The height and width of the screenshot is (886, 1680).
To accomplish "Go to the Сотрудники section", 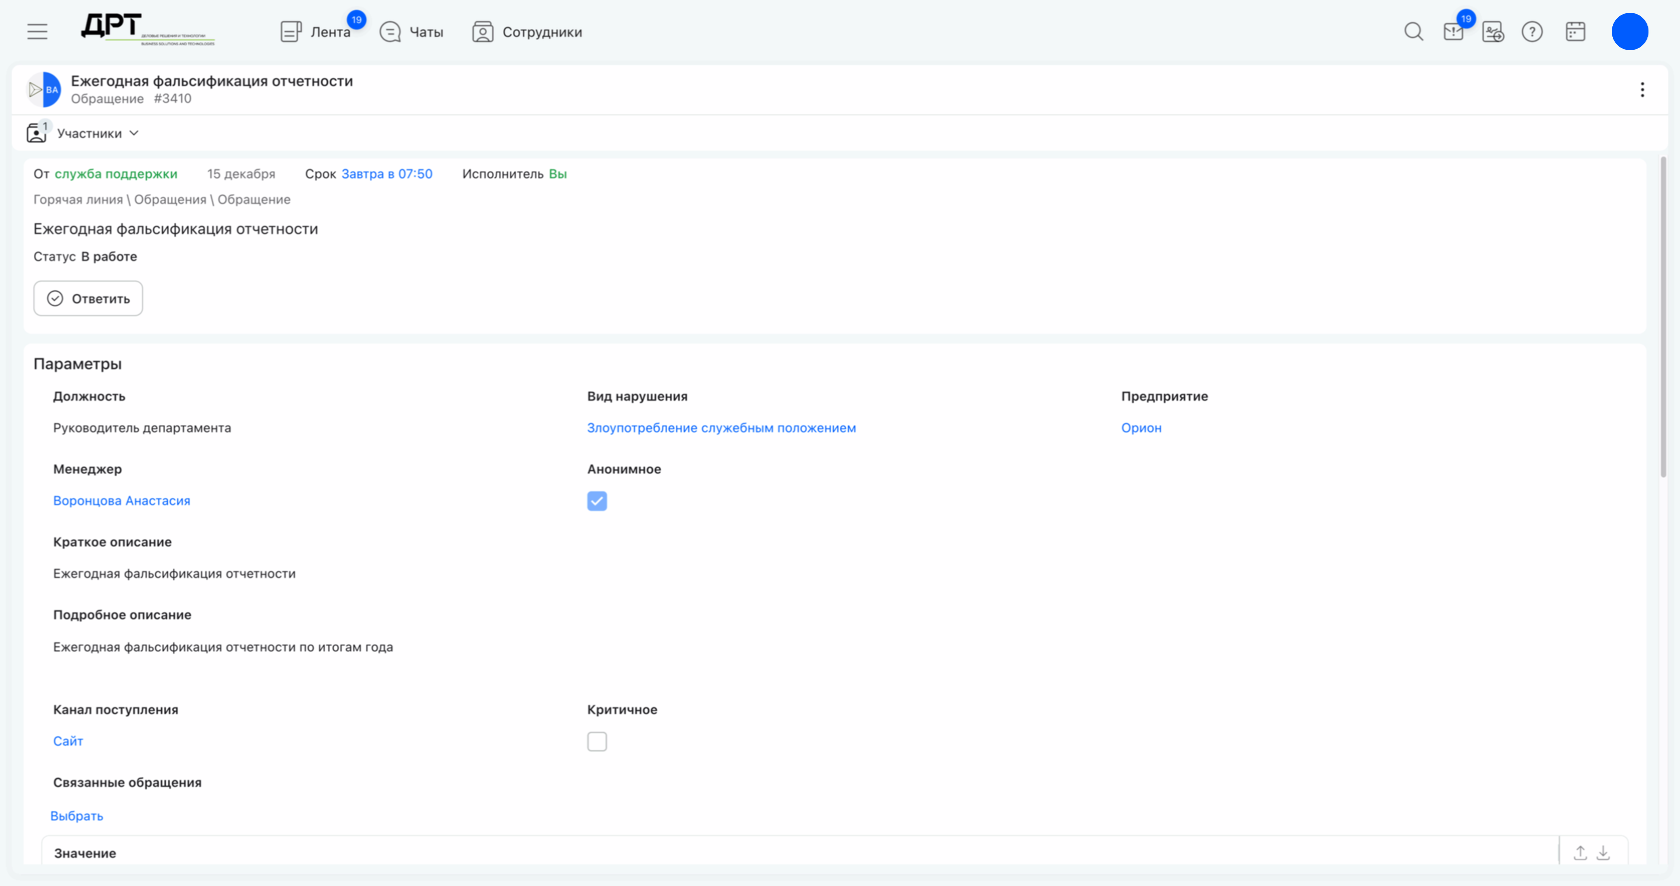I will 527,32.
